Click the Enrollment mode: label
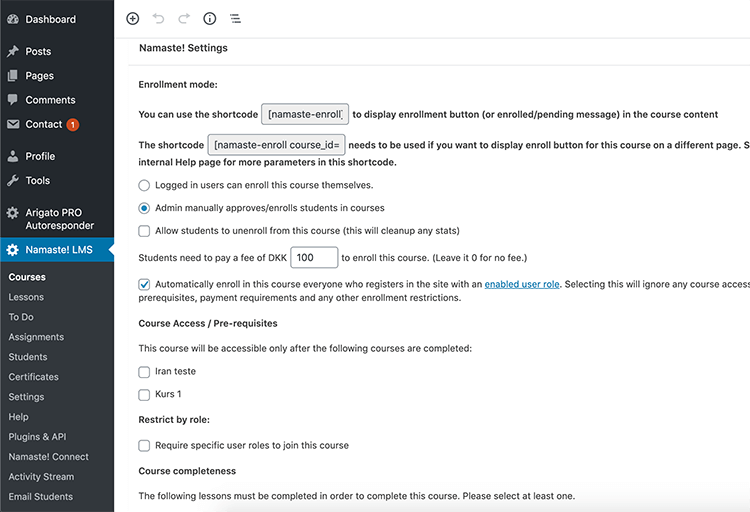The width and height of the screenshot is (750, 512). point(178,85)
